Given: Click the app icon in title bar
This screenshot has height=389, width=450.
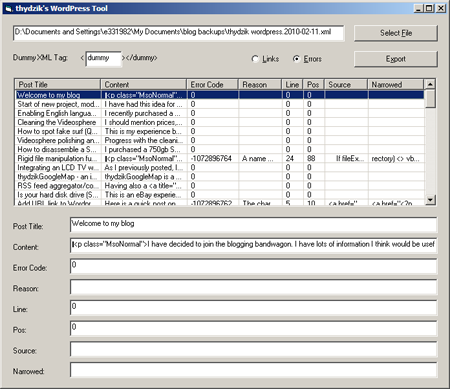Looking at the screenshot, I should pos(8,9).
